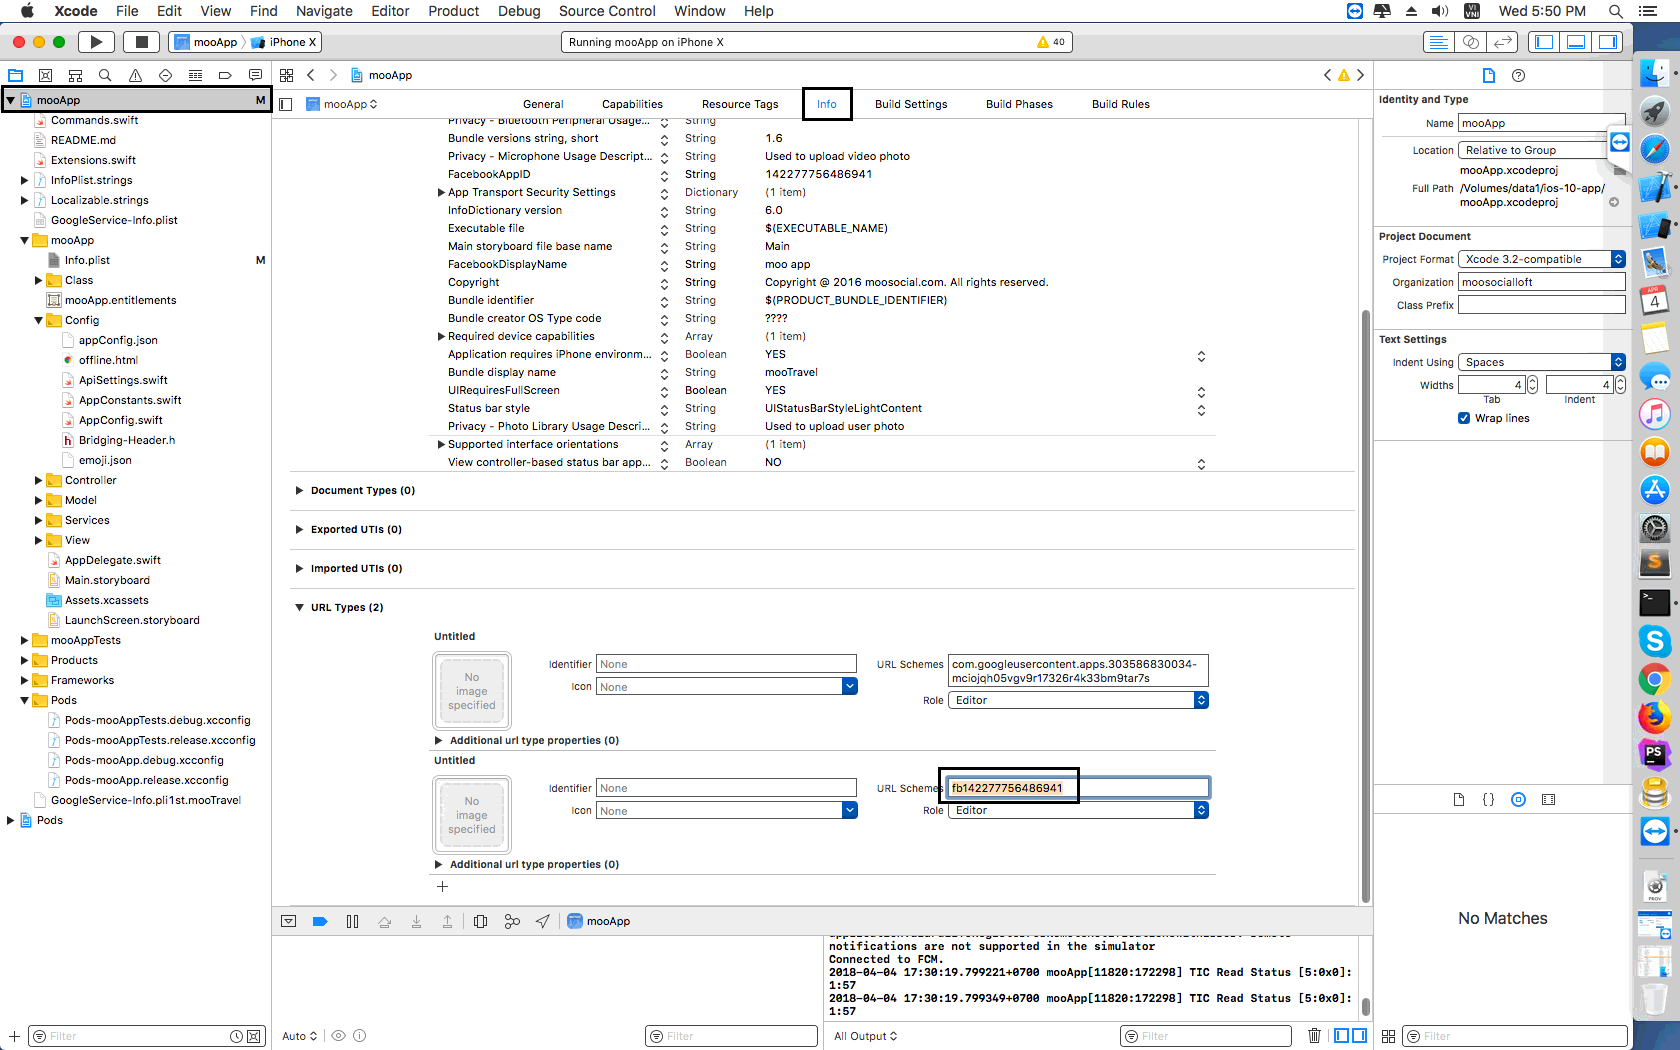
Task: Add a new URL type with plus
Action: 442,886
